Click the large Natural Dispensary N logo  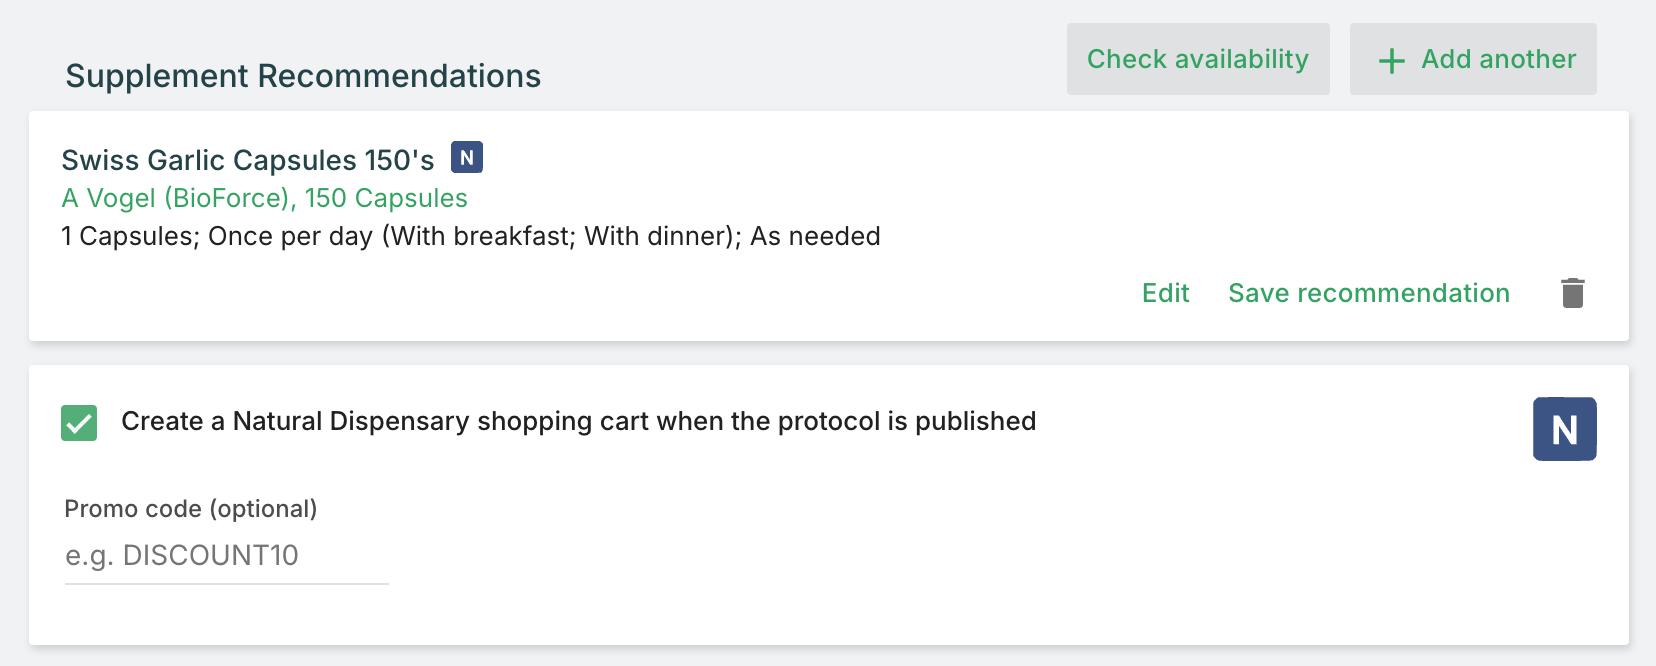[x=1564, y=429]
